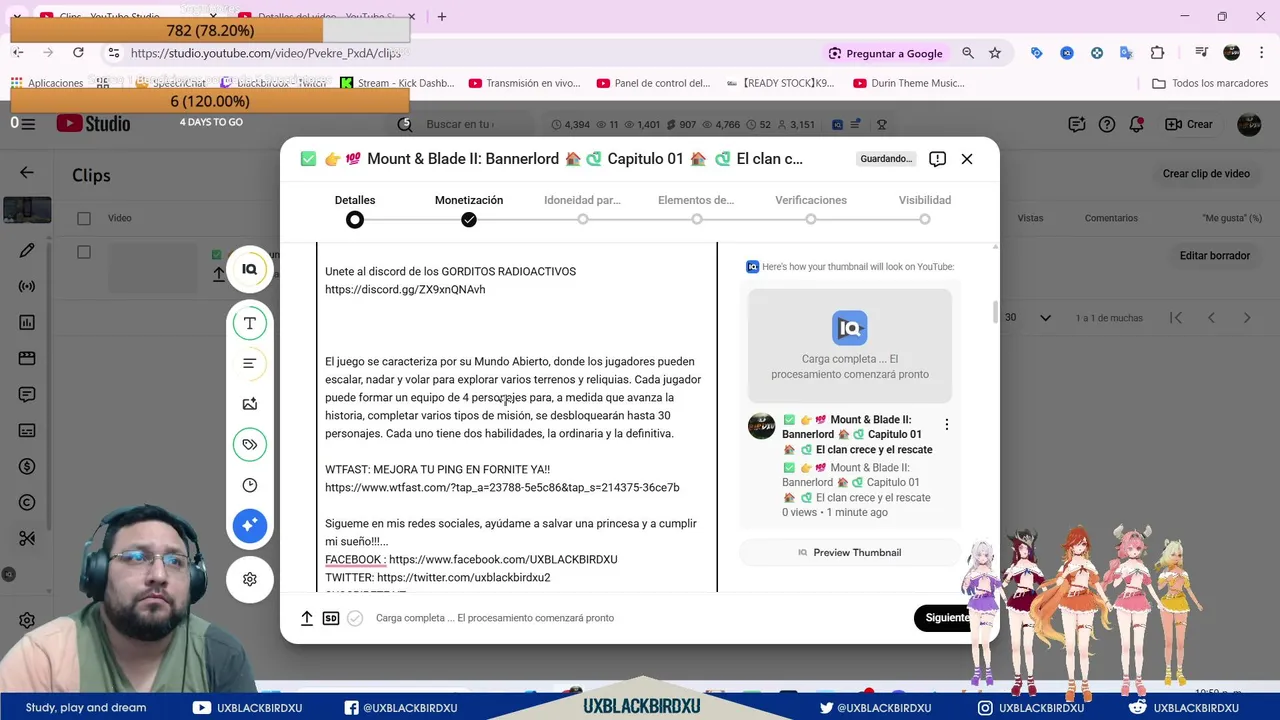Click the blue vidIQ AI sparkle button
The height and width of the screenshot is (720, 1280).
250,525
